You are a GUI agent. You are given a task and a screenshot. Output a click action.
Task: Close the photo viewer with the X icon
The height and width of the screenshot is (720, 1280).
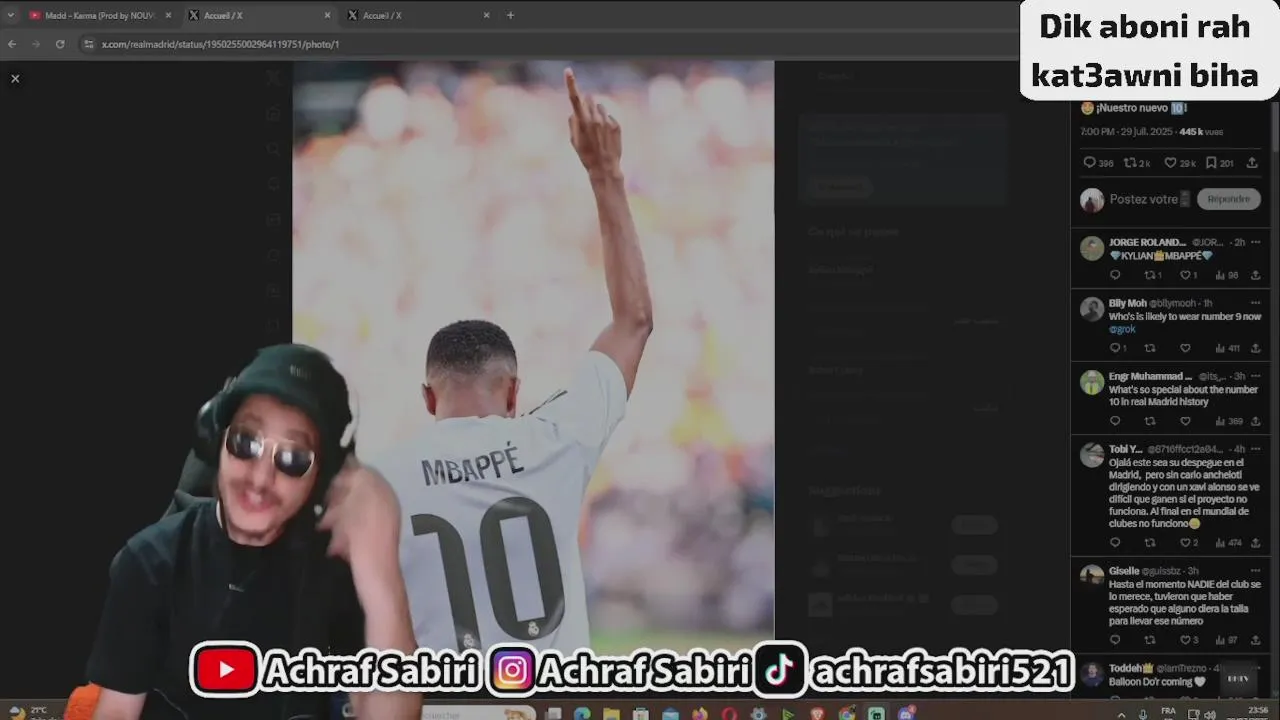click(15, 78)
